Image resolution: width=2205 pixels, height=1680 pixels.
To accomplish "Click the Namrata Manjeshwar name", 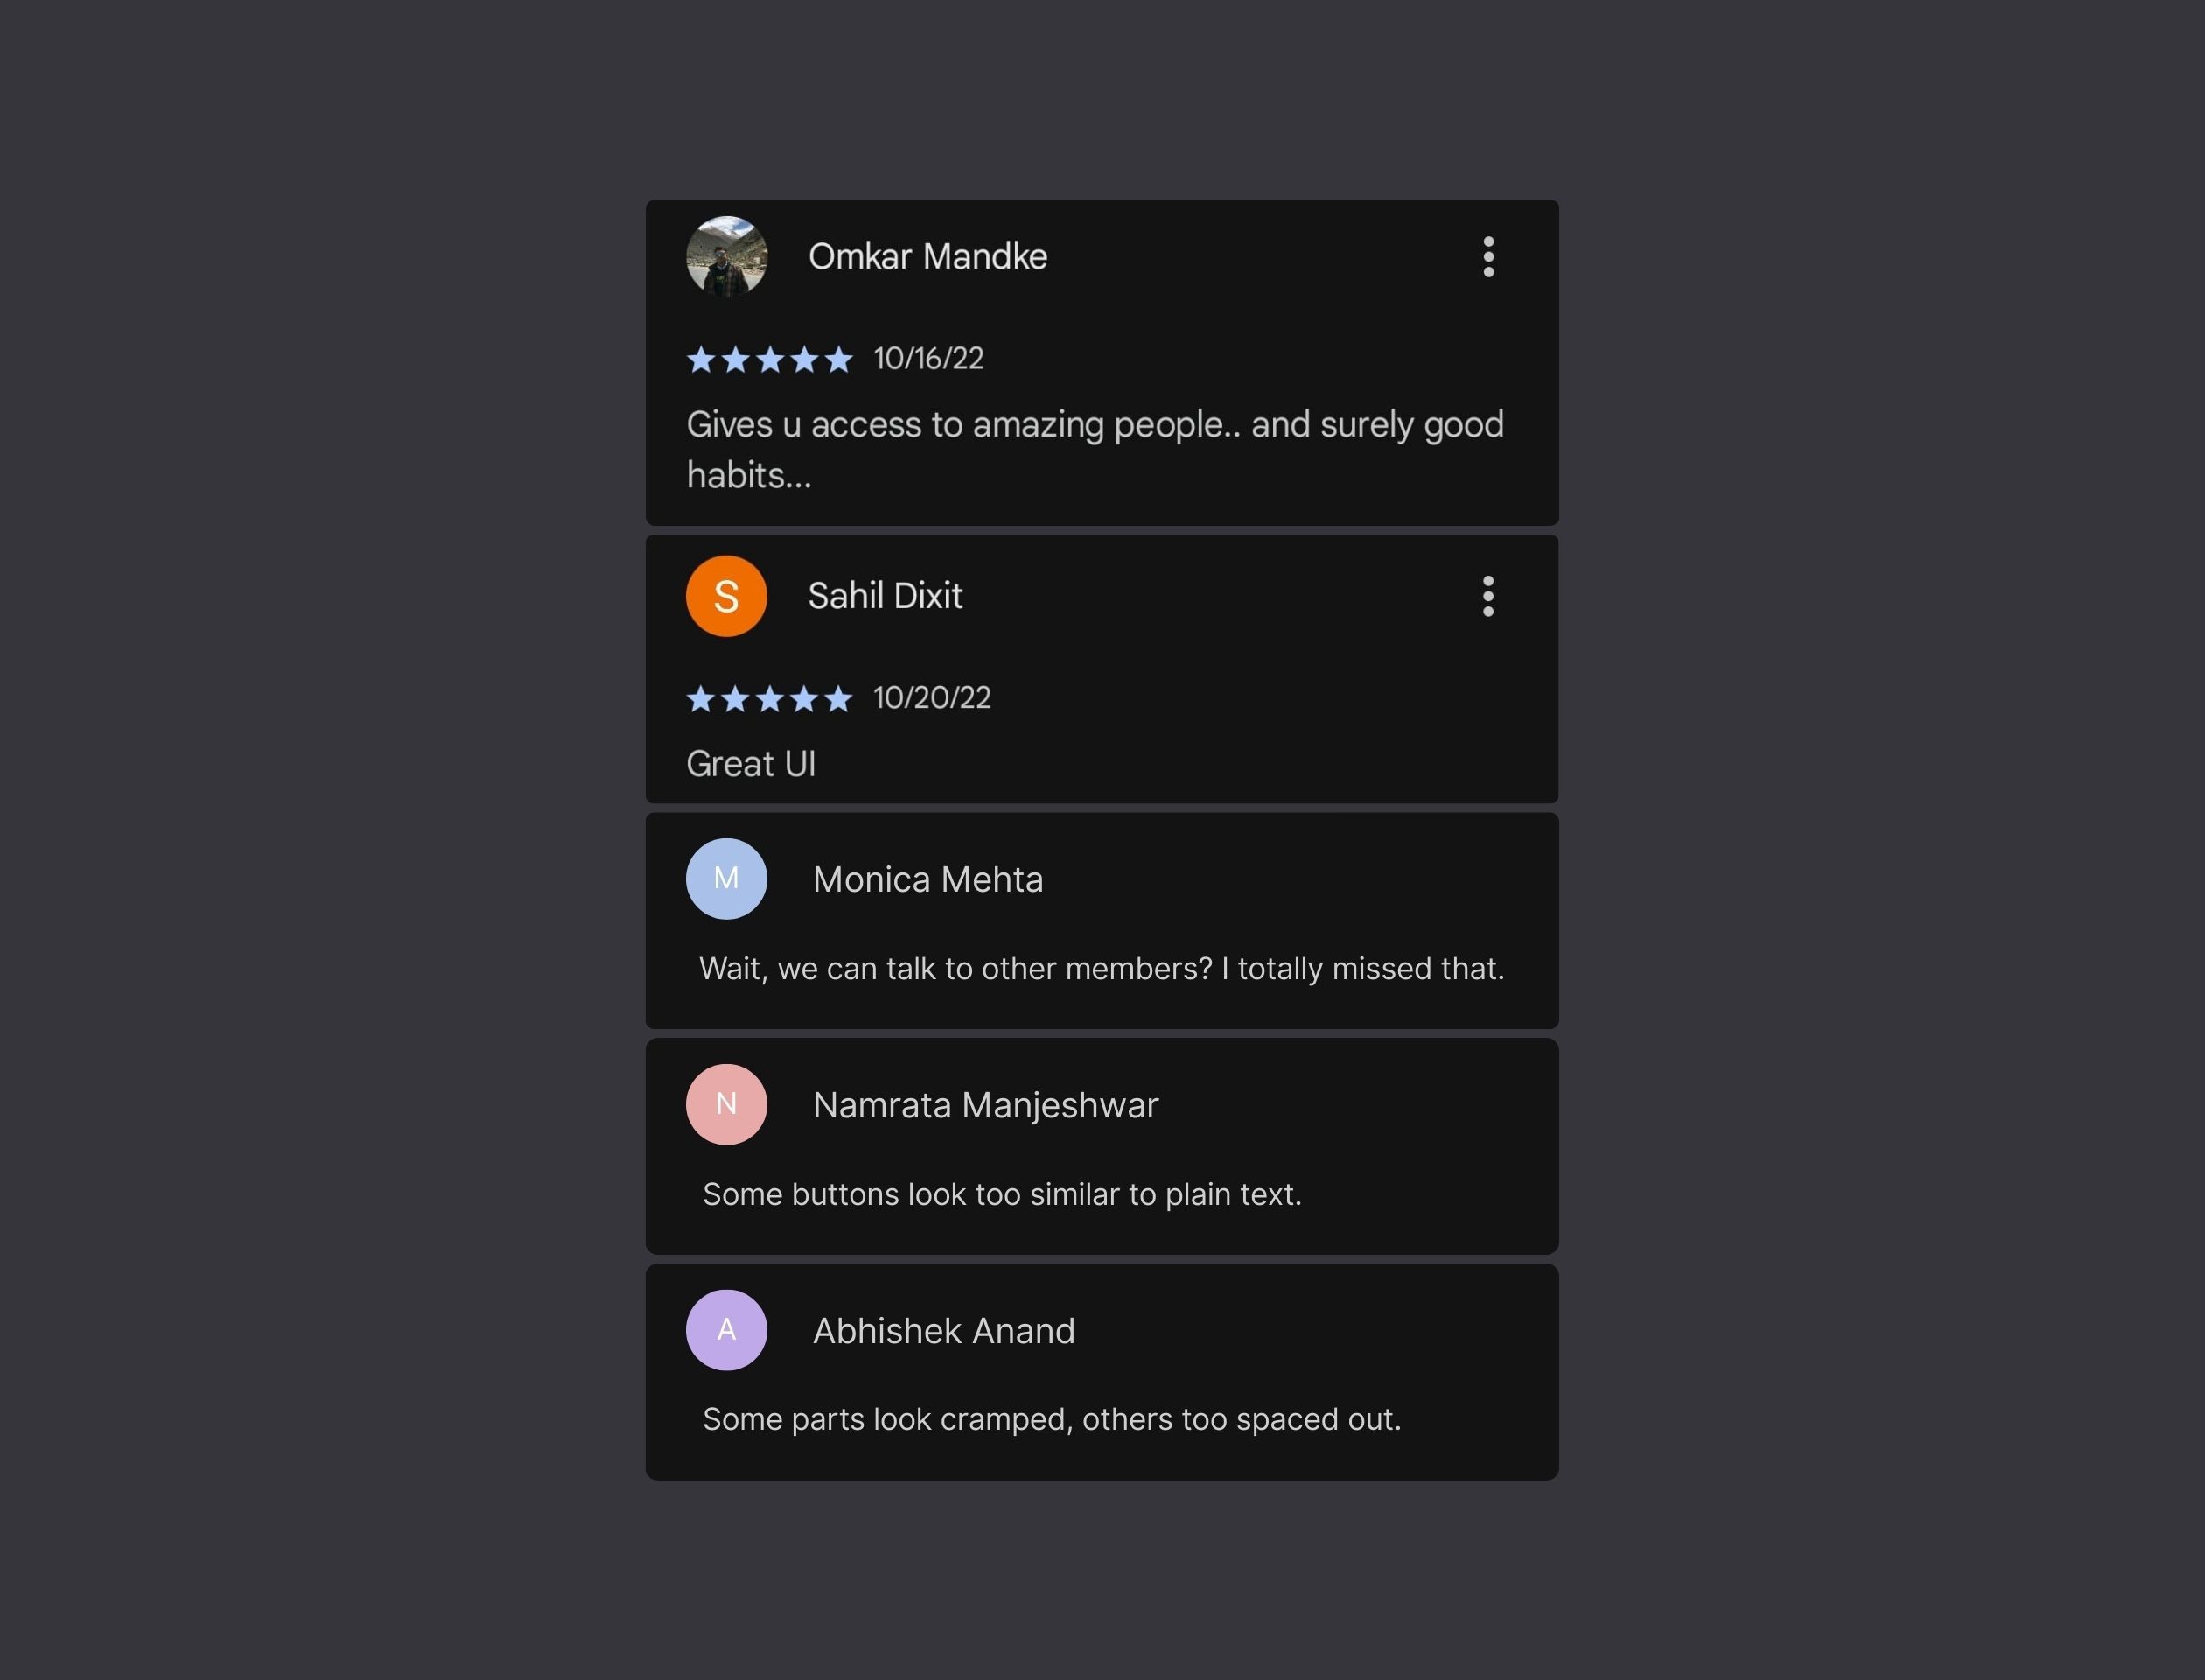I will (x=985, y=1105).
